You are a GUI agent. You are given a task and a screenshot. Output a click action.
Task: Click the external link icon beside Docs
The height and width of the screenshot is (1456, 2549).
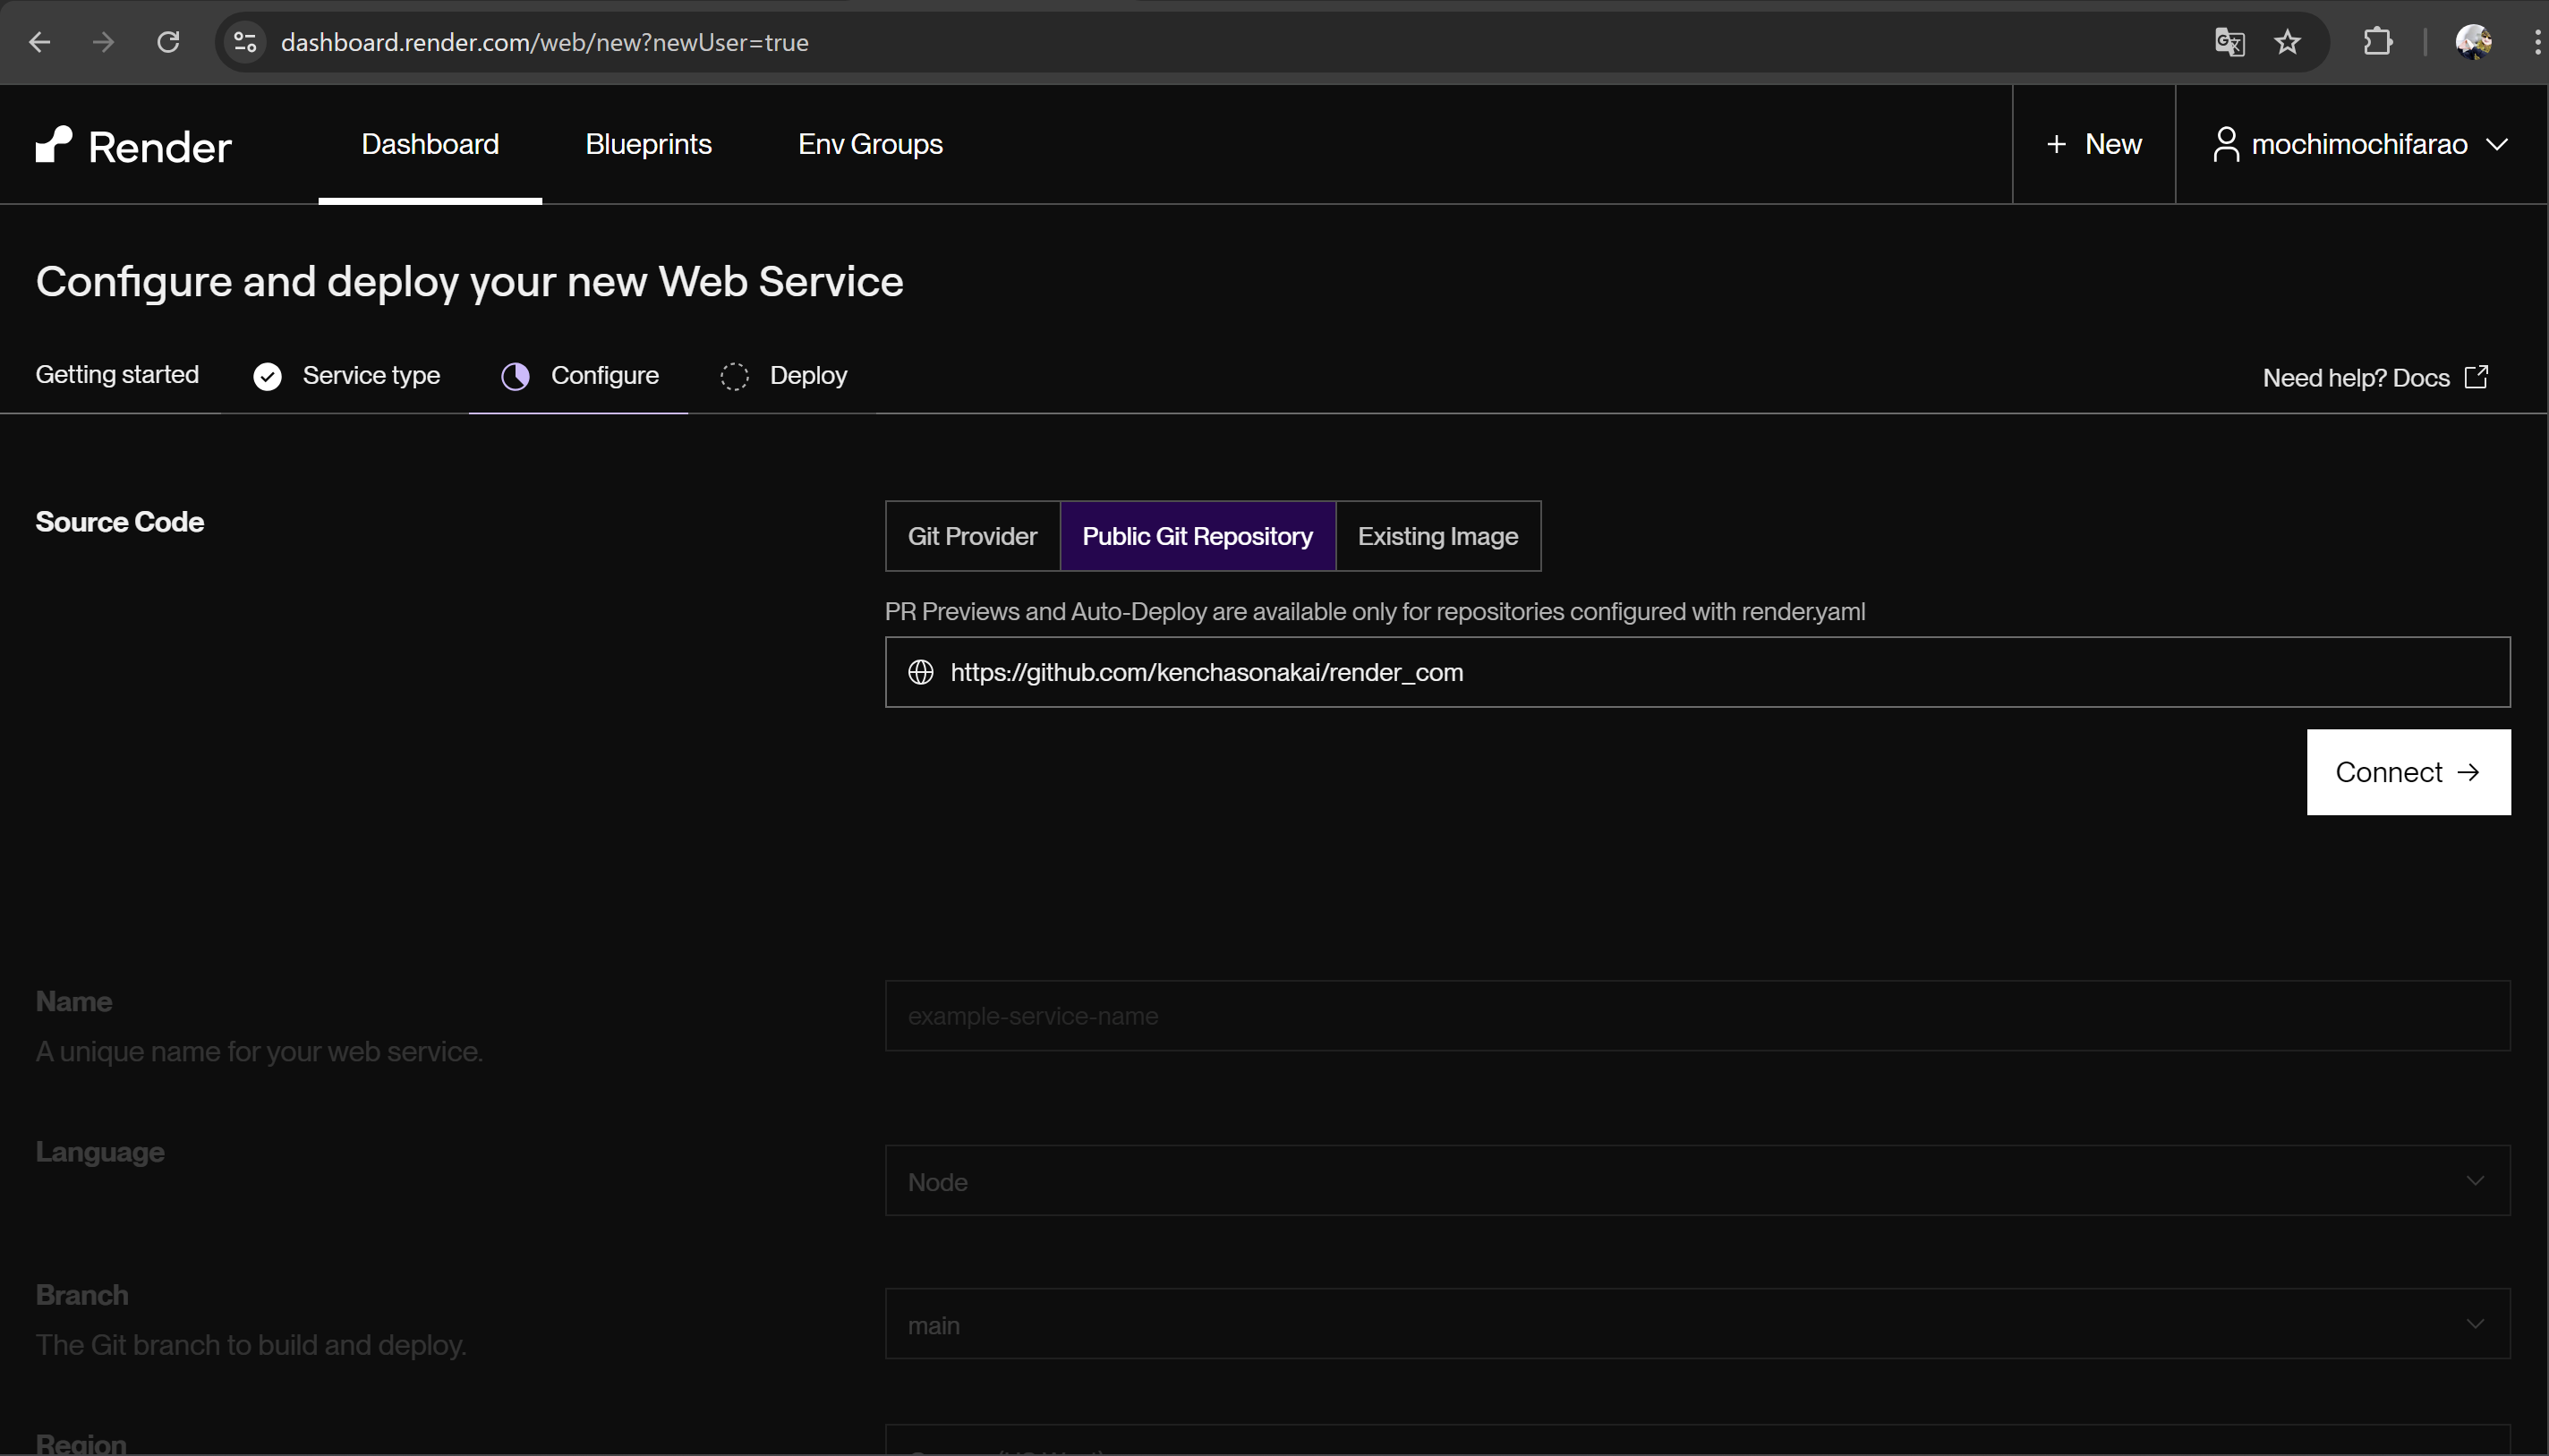click(2476, 377)
